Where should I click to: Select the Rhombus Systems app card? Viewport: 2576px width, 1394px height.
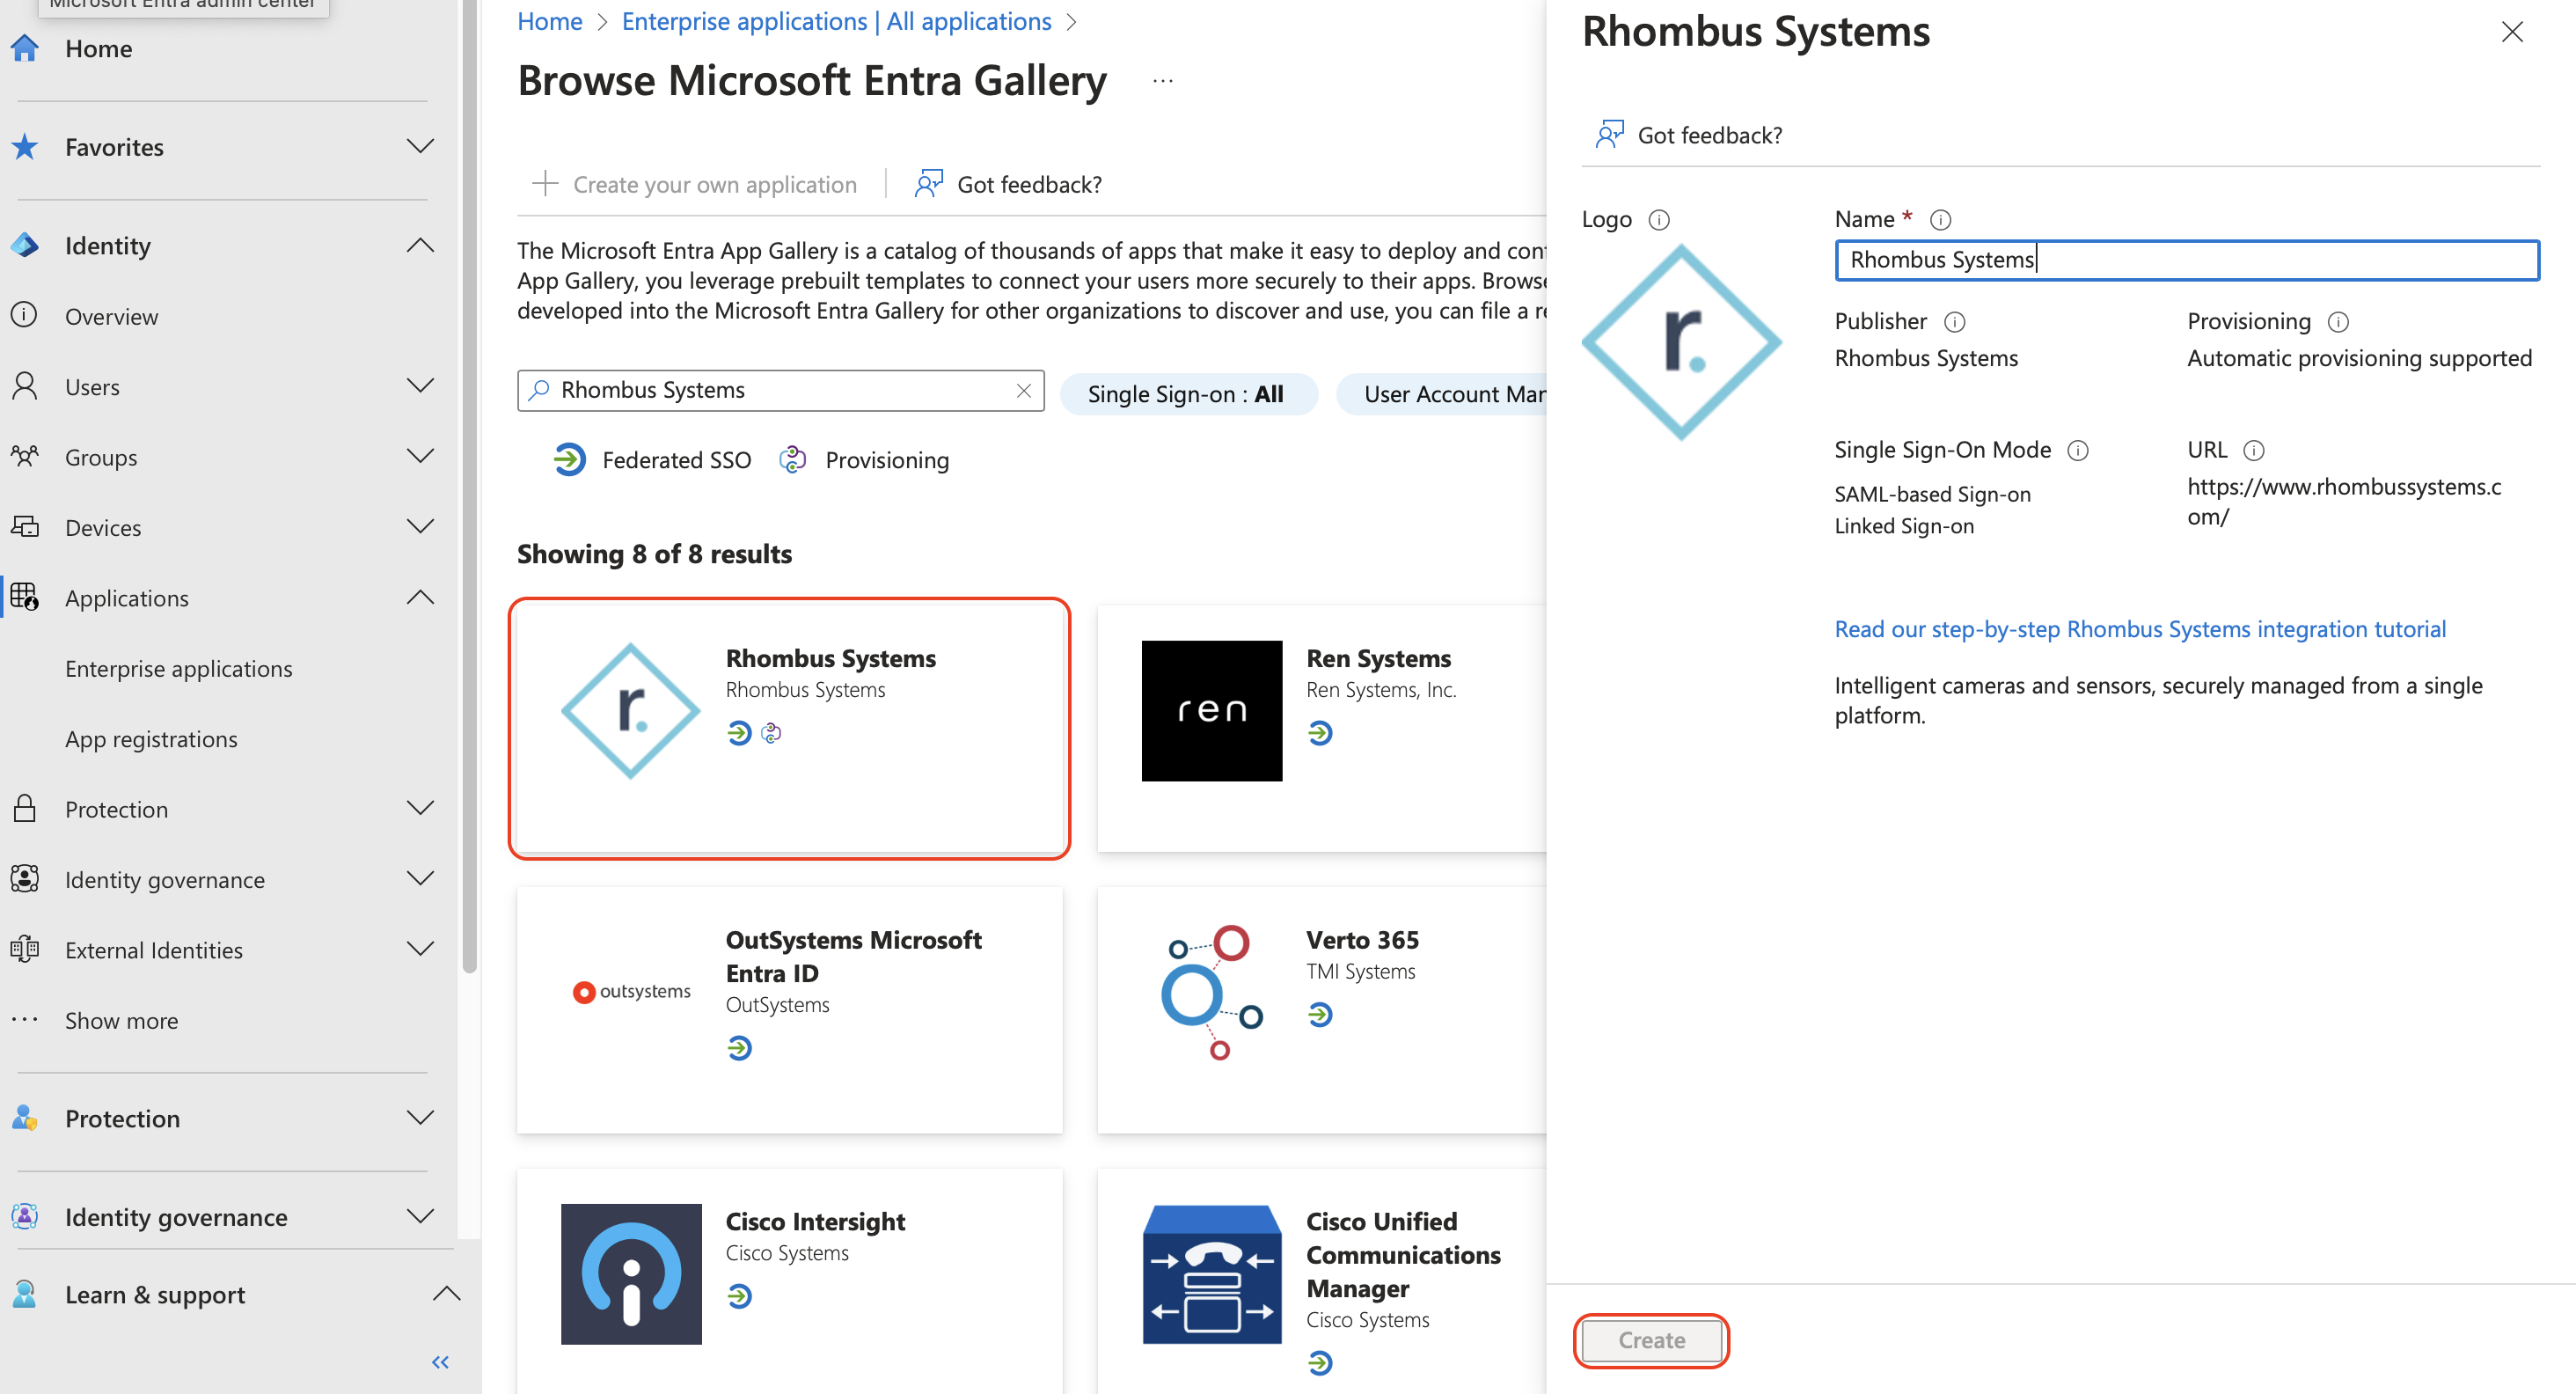[789, 728]
